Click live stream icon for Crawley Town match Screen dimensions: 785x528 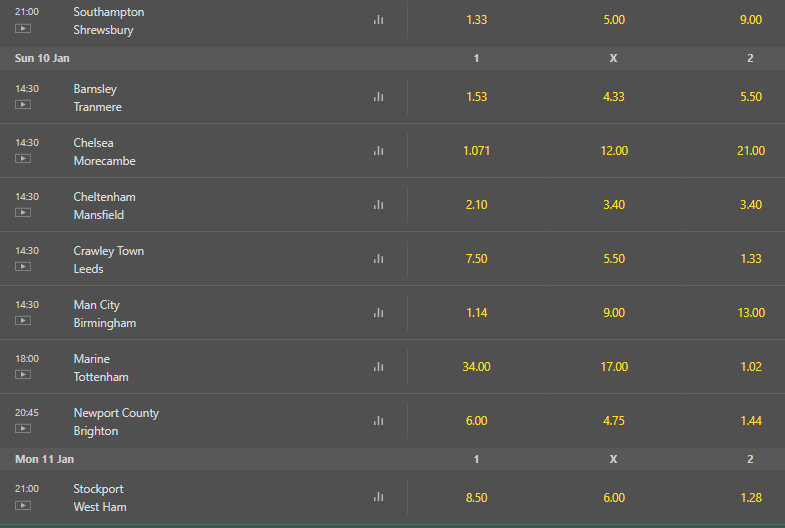(x=23, y=267)
